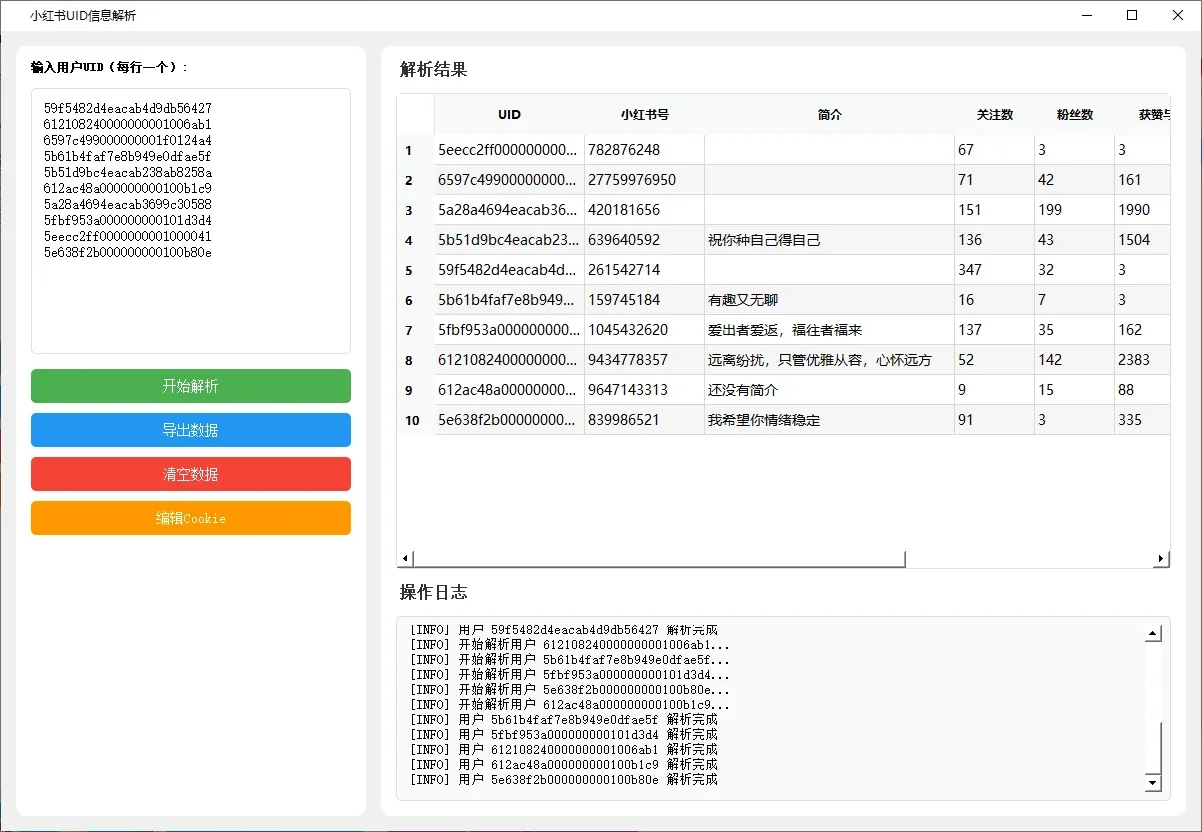Click the log panel vertical scrollbar thumb
Viewport: 1202px width, 832px height.
click(x=1153, y=747)
